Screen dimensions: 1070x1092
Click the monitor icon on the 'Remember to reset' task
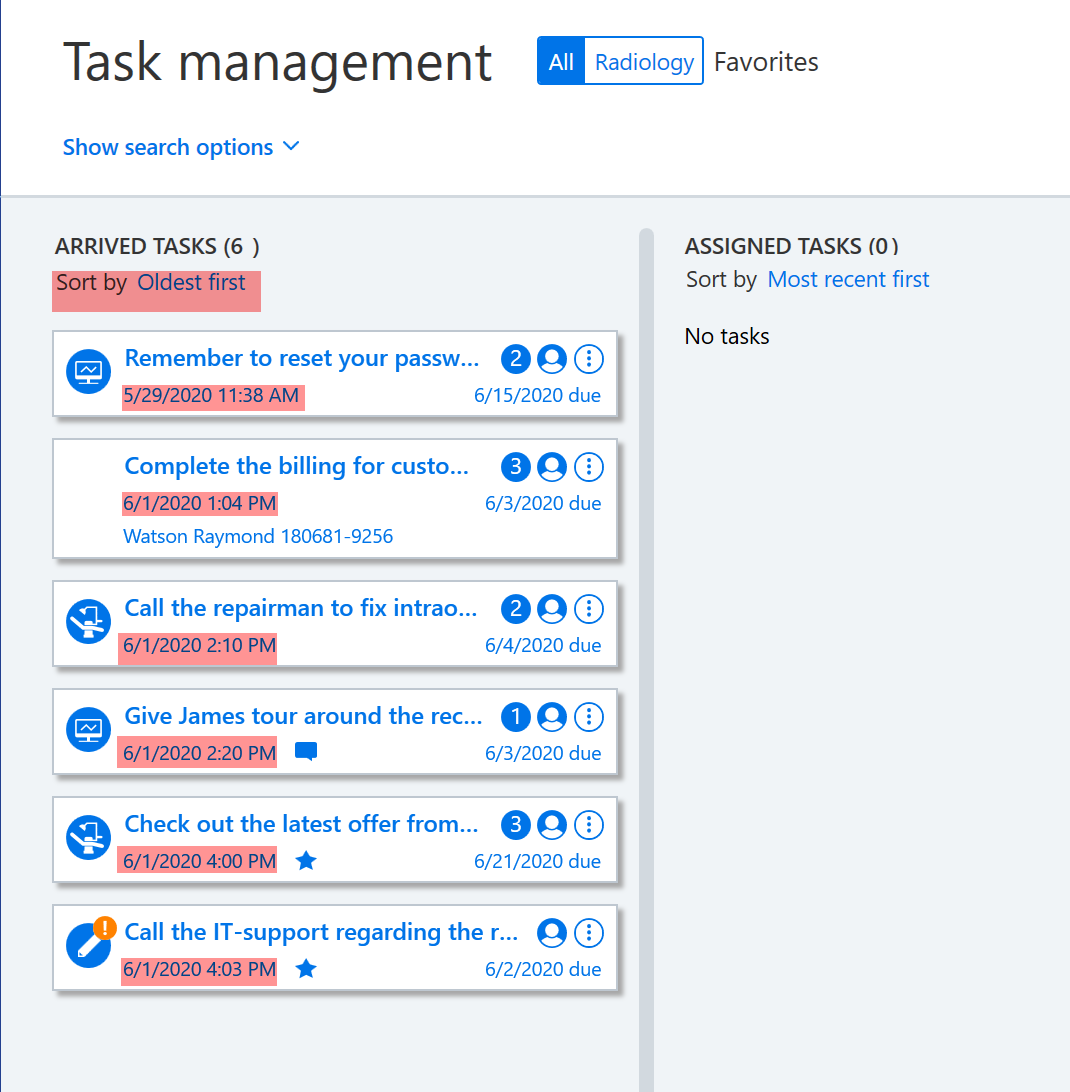coord(88,371)
